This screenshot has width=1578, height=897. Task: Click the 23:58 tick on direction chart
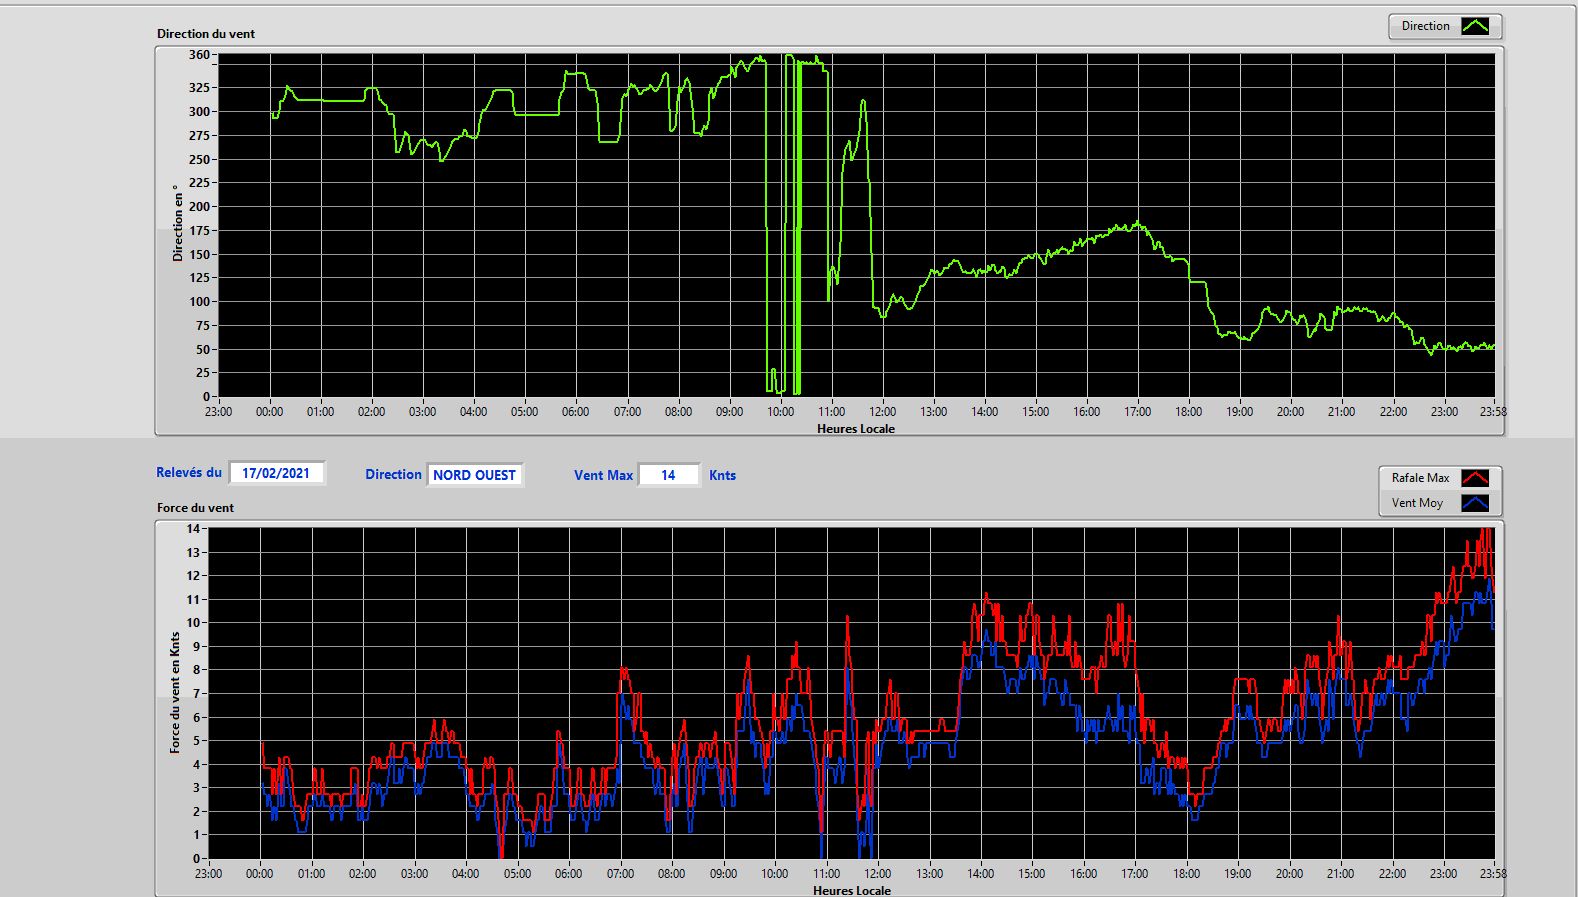click(1493, 412)
